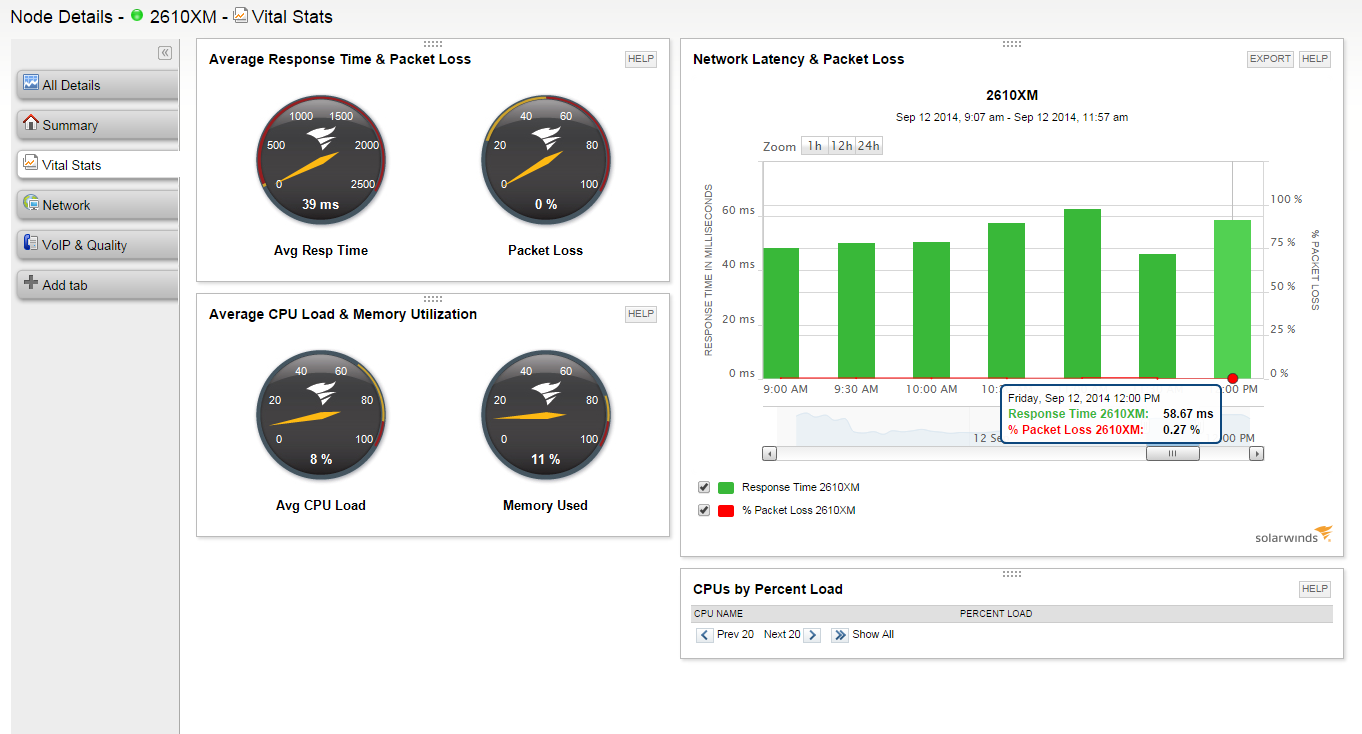The width and height of the screenshot is (1362, 734).
Task: Open the Summary tab
Action: click(98, 125)
